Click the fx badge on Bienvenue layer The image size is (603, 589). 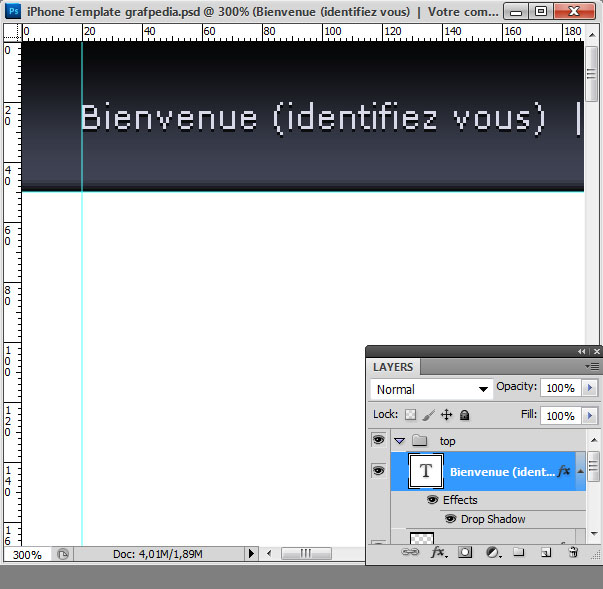coord(564,471)
